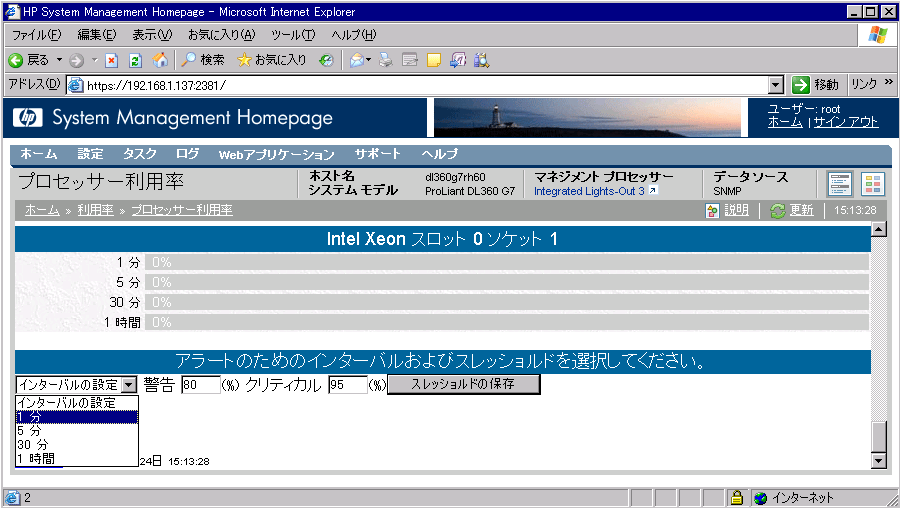The width and height of the screenshot is (900, 508).
Task: Click the Internet zone globe icon
Action: 761,498
